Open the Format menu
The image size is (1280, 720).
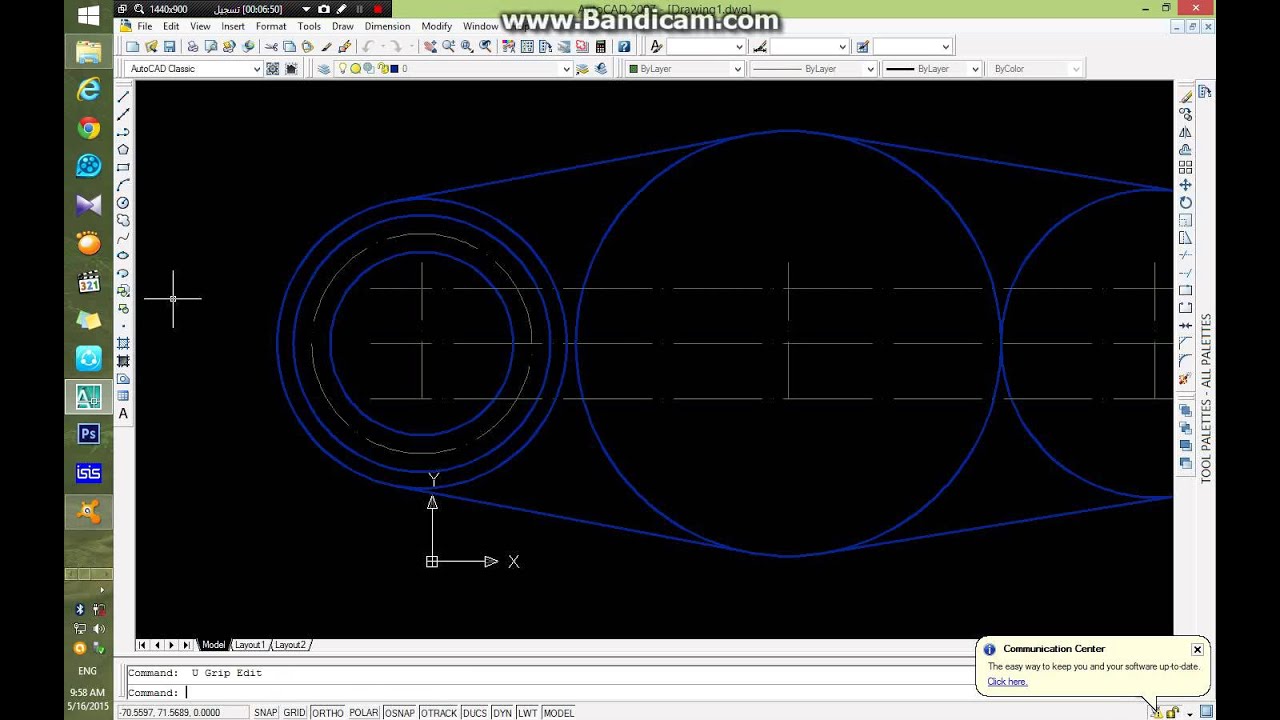tap(271, 26)
